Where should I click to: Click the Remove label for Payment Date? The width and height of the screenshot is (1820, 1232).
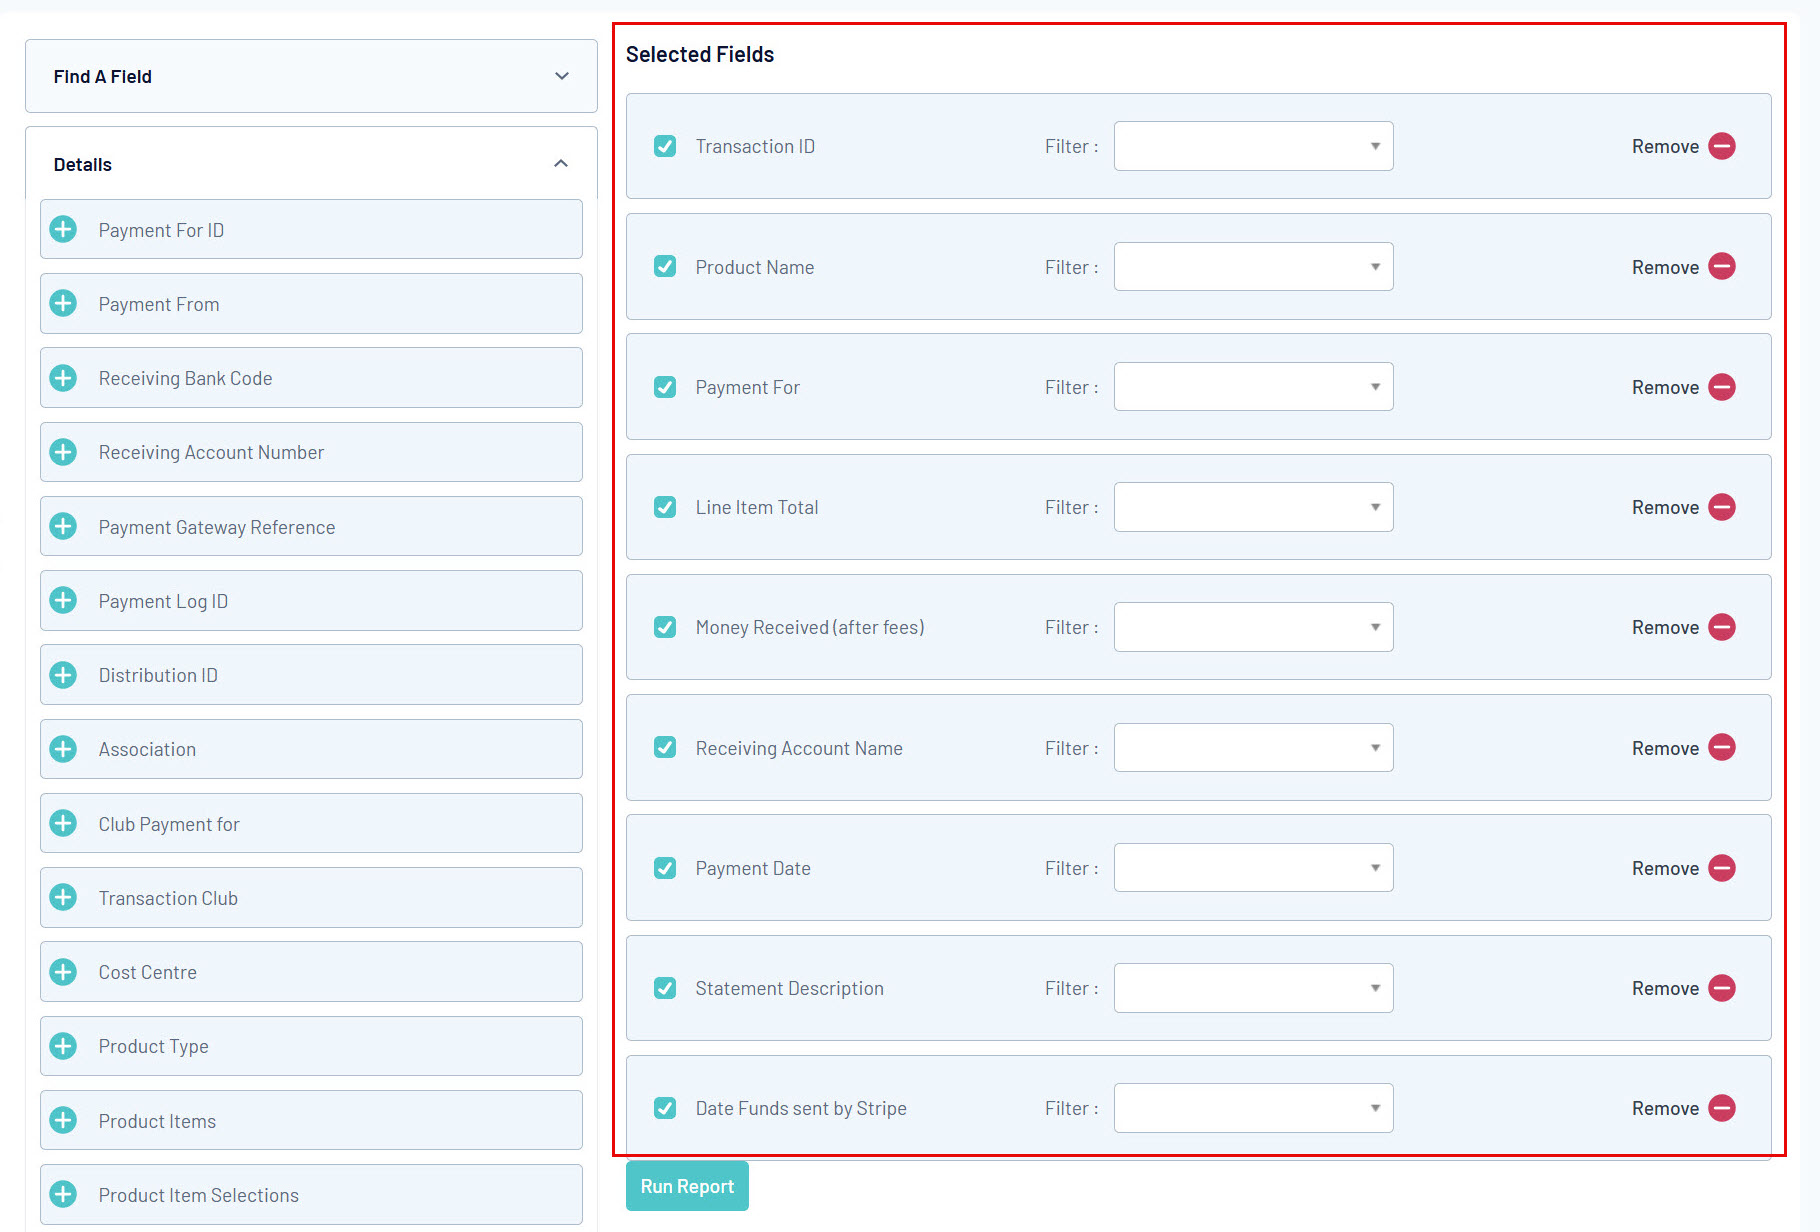tap(1665, 868)
